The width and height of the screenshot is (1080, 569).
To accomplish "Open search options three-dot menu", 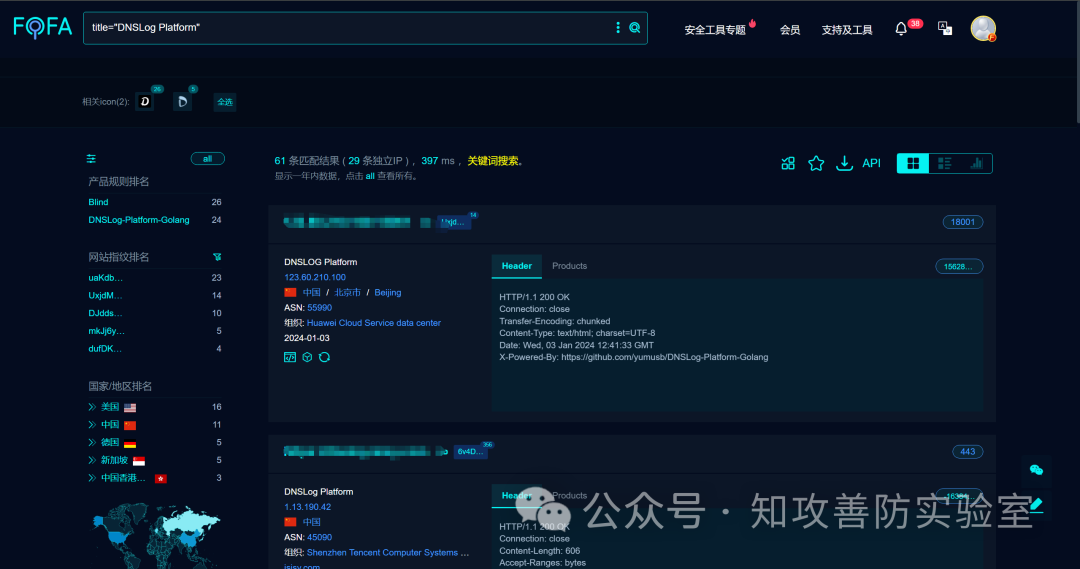I will (618, 28).
